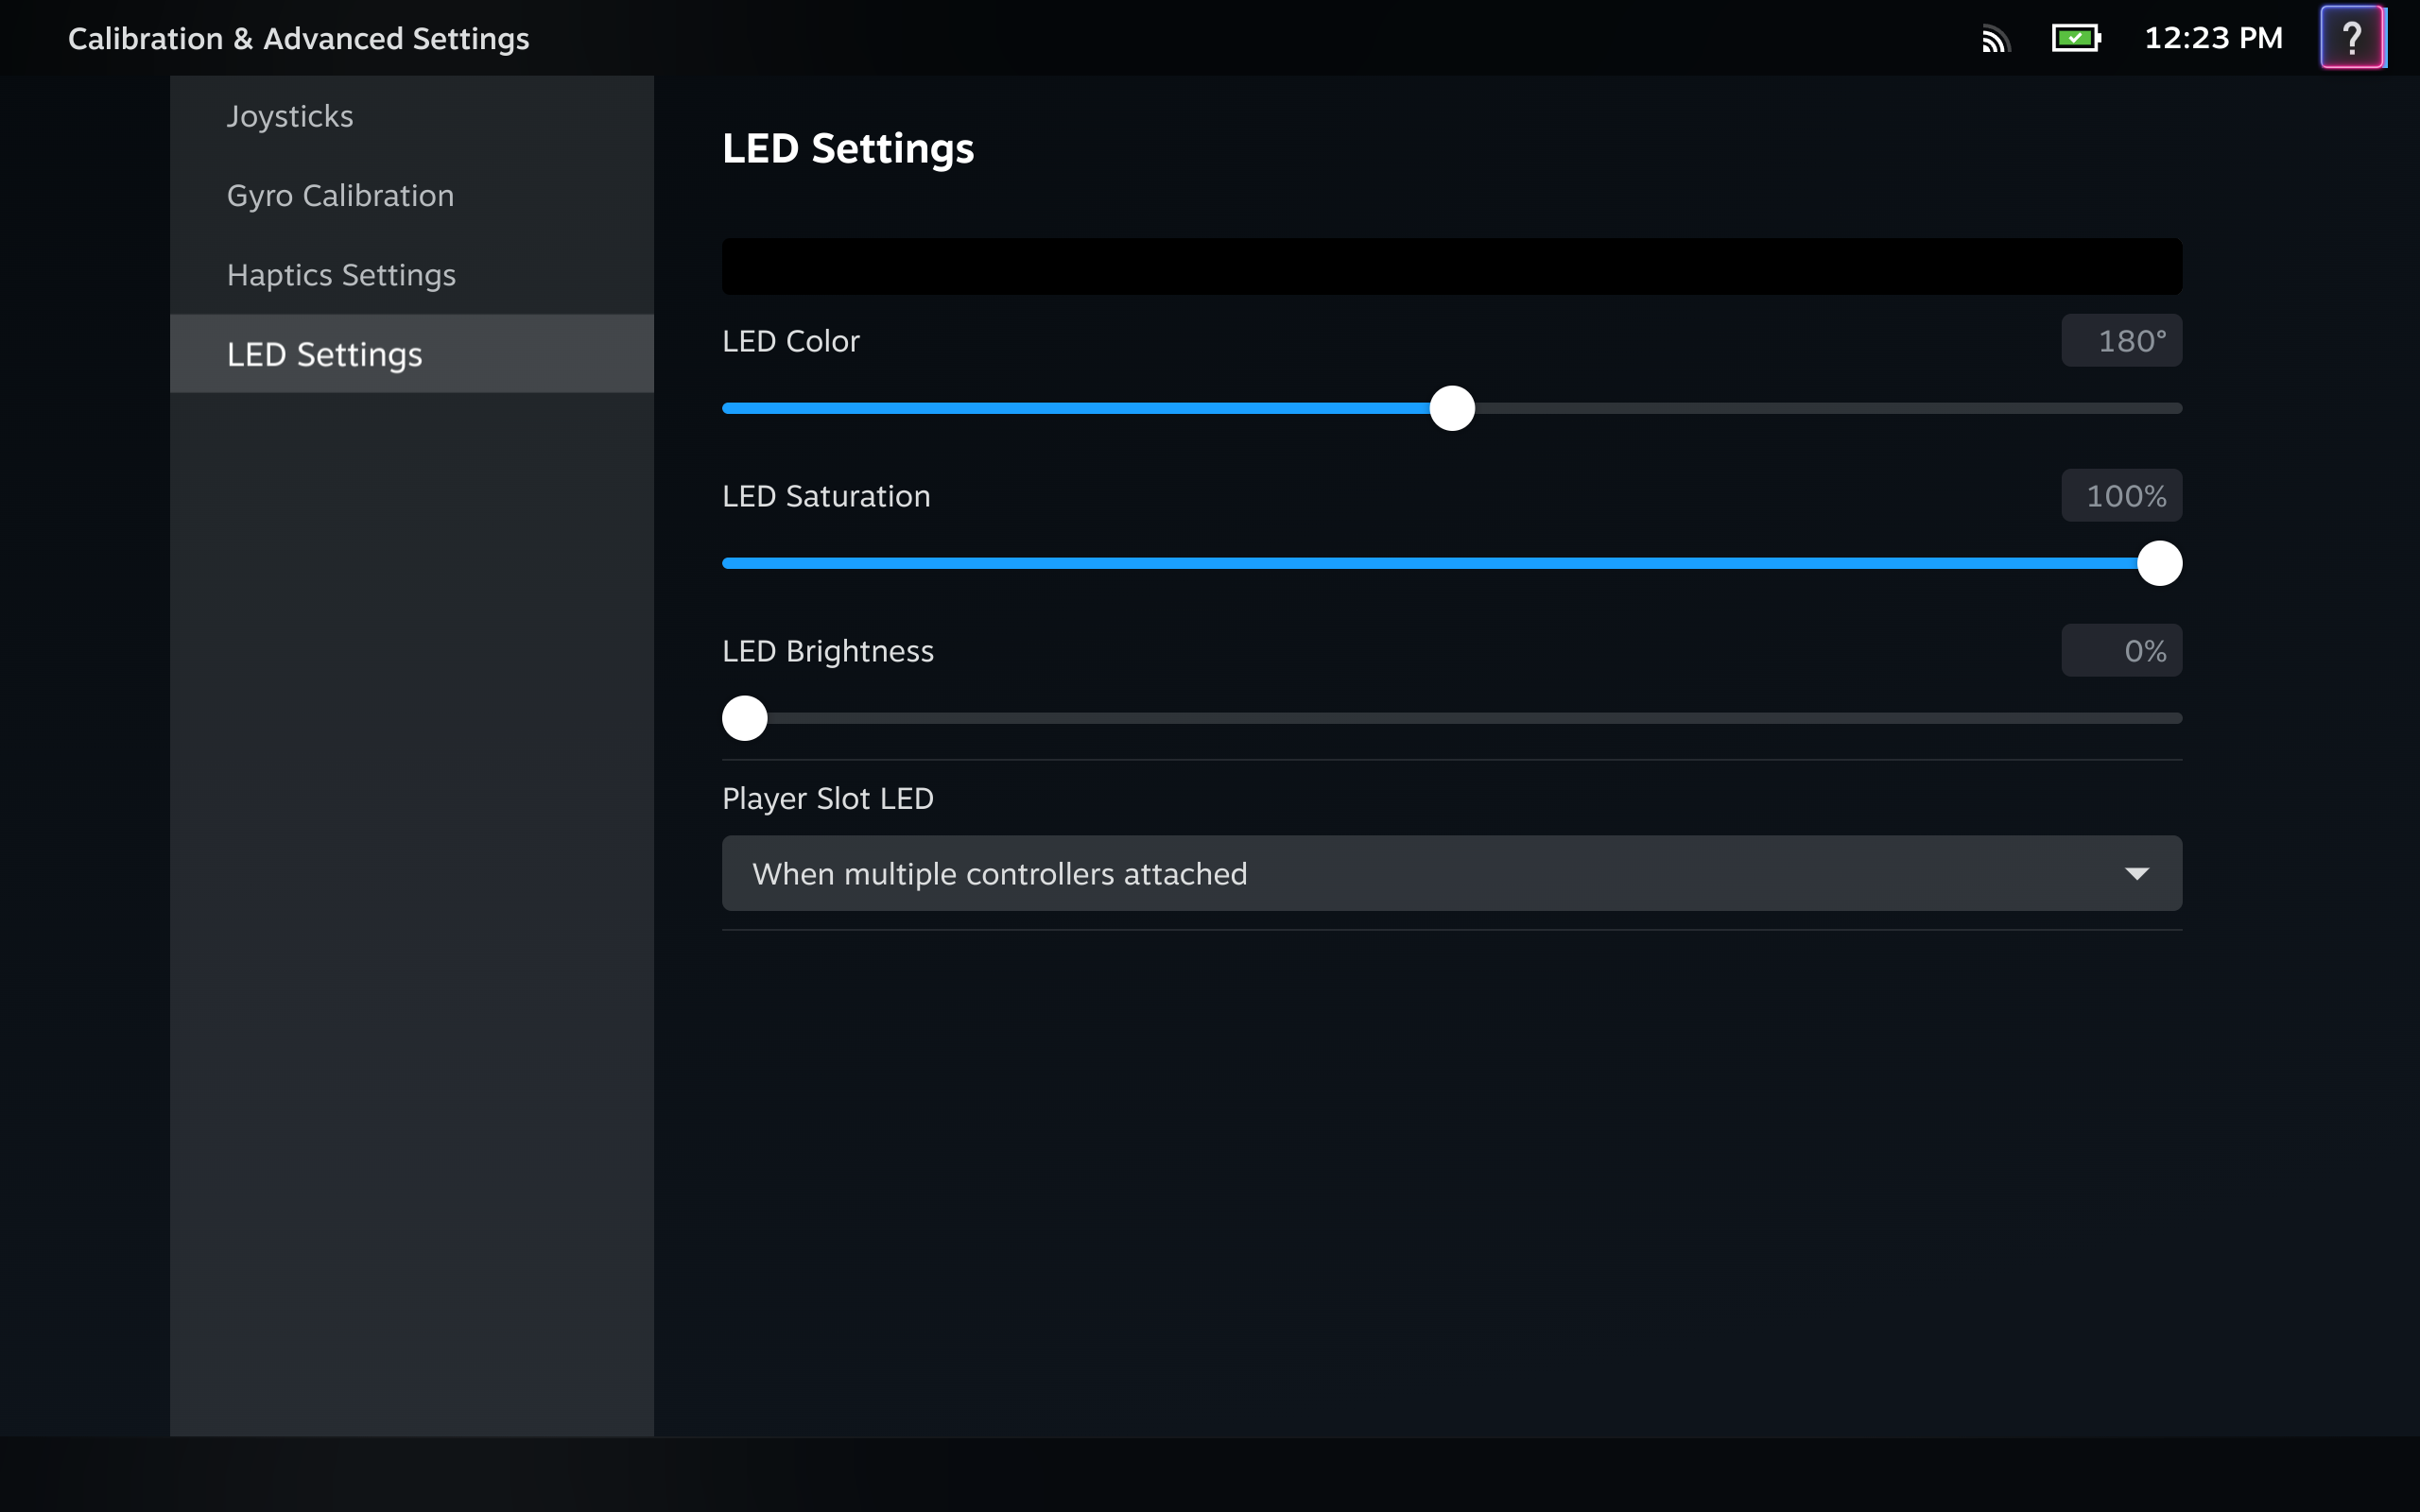Open the Joysticks section
This screenshot has height=1512, width=2420.
point(290,116)
